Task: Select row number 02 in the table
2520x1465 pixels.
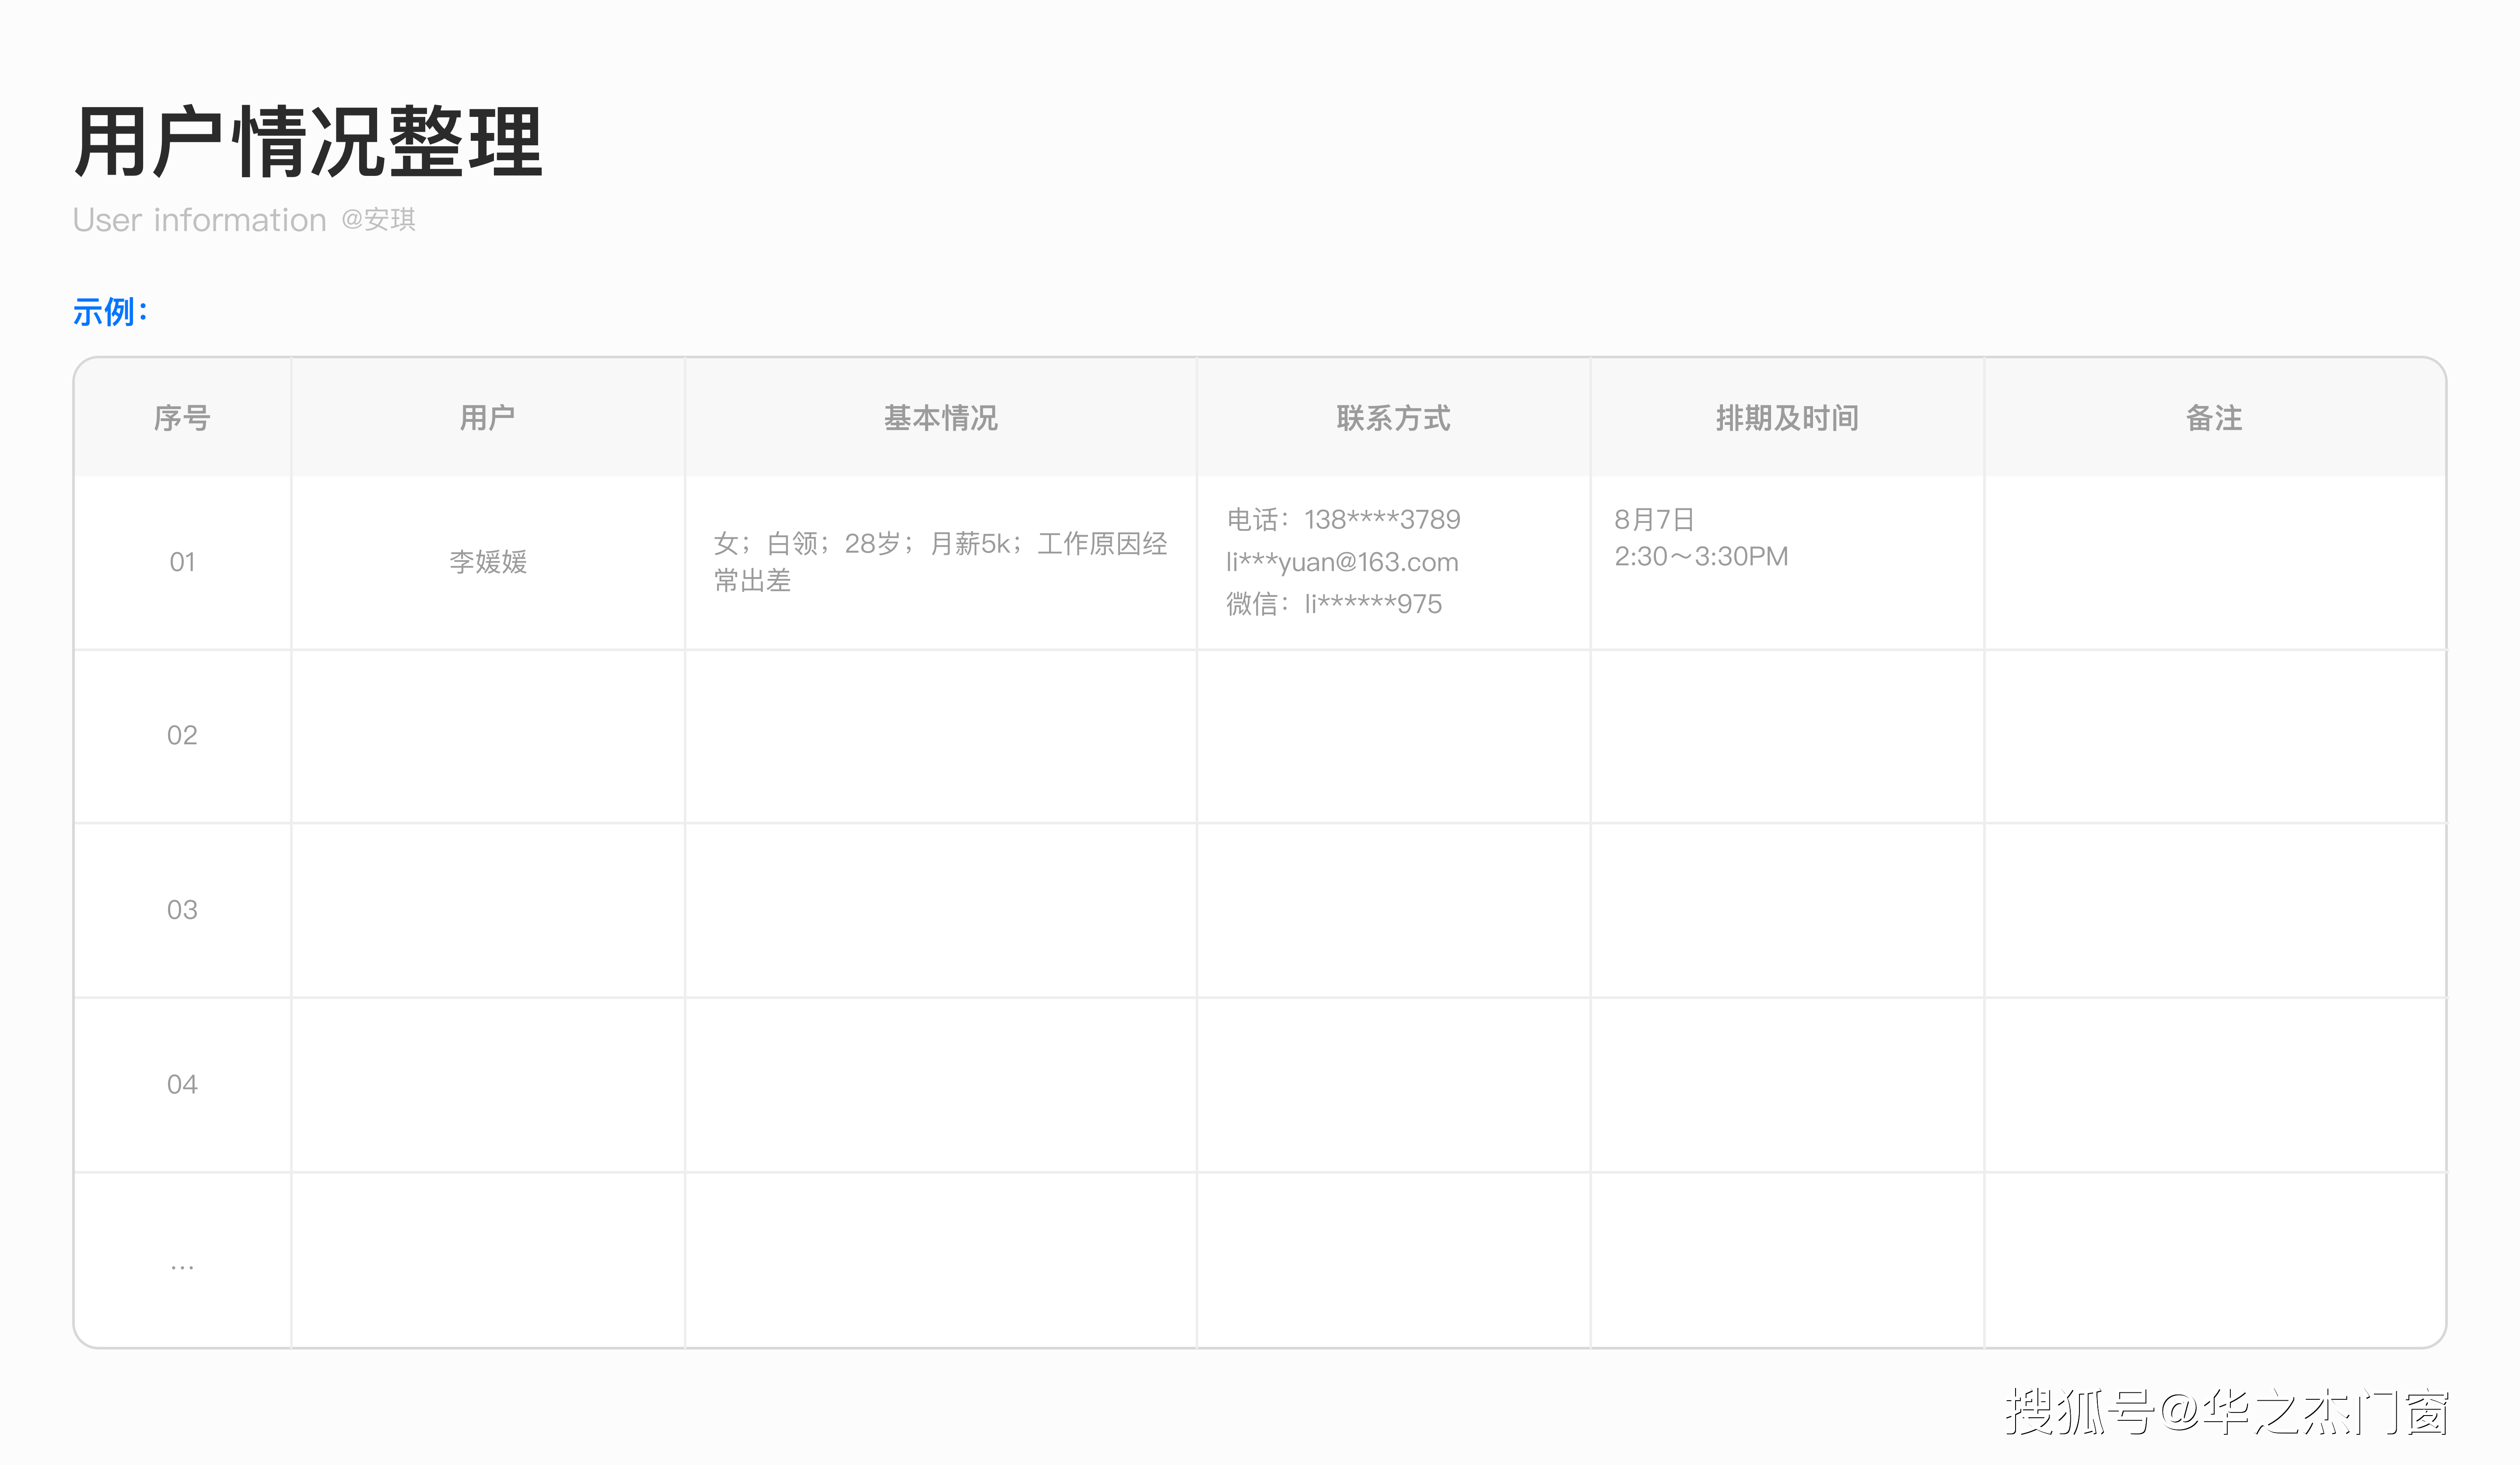Action: coord(181,736)
